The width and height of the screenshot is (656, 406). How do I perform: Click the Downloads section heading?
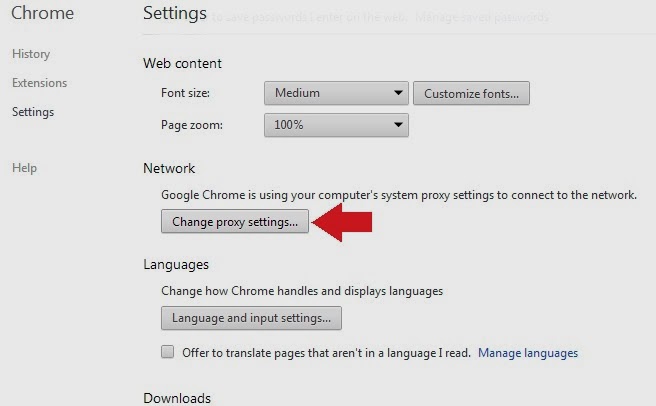(177, 398)
